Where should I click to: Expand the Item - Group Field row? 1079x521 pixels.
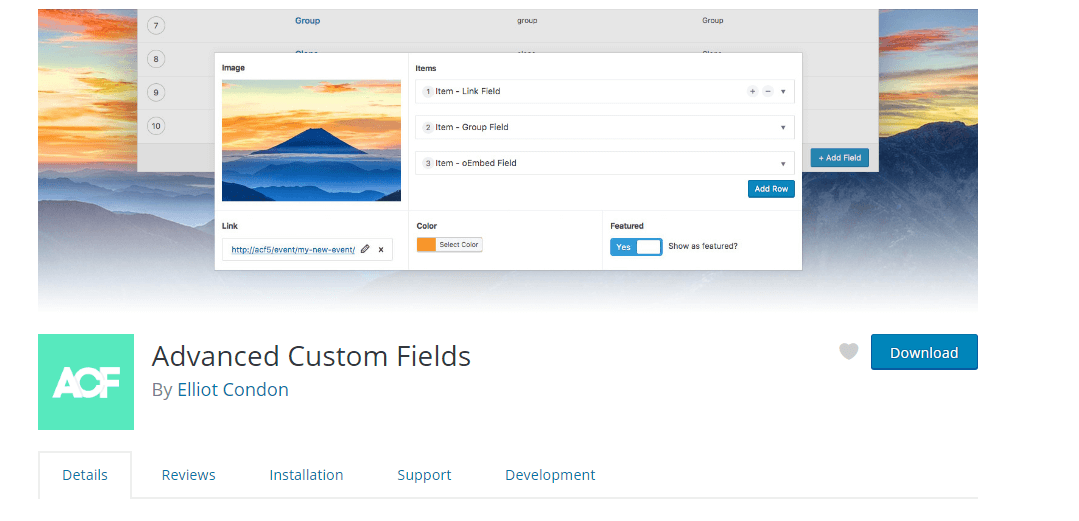coord(605,127)
